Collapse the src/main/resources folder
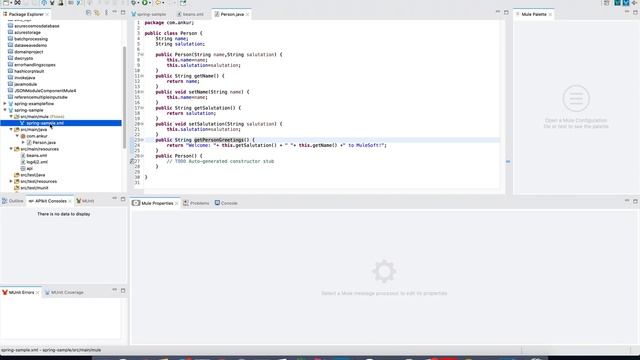The width and height of the screenshot is (640, 360). 11,149
